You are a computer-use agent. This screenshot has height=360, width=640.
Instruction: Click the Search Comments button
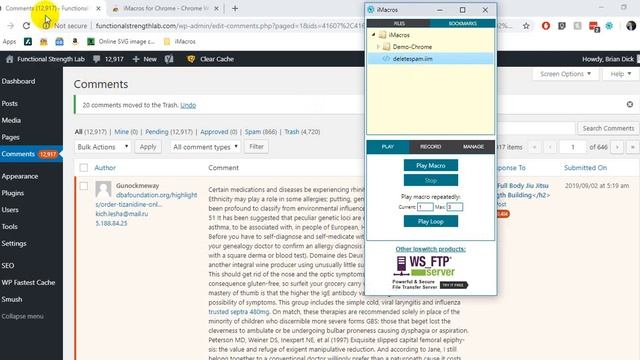tap(608, 128)
